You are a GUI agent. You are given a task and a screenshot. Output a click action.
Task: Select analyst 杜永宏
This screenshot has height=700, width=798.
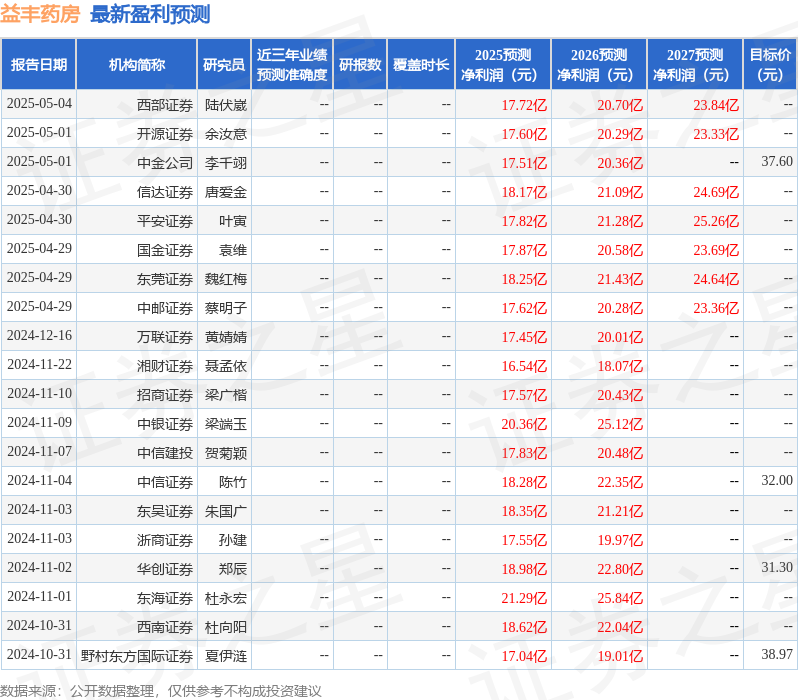tap(225, 598)
